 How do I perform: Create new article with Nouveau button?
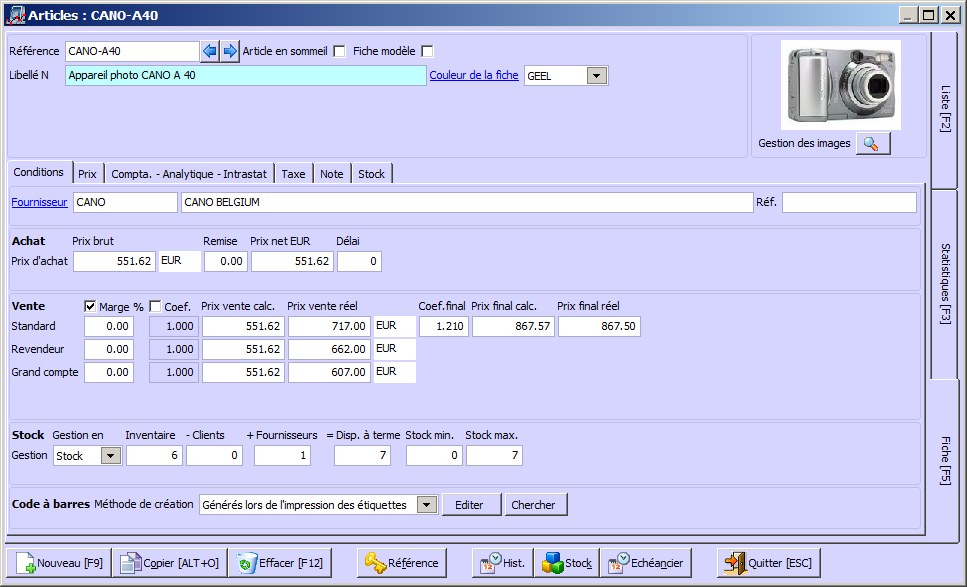[x=59, y=563]
